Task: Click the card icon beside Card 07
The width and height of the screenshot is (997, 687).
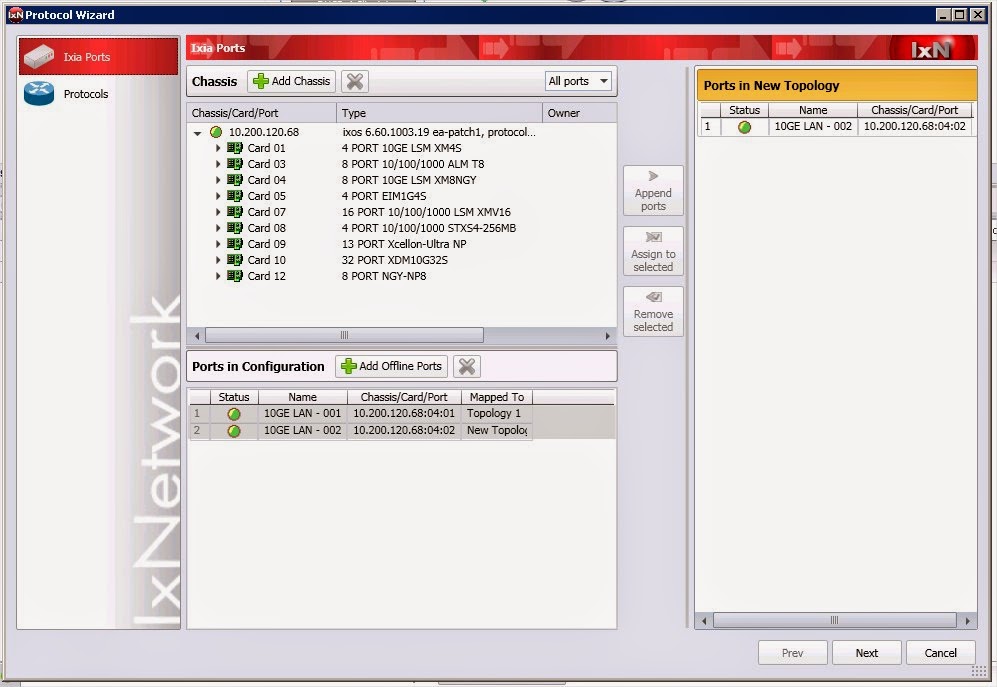Action: 237,211
